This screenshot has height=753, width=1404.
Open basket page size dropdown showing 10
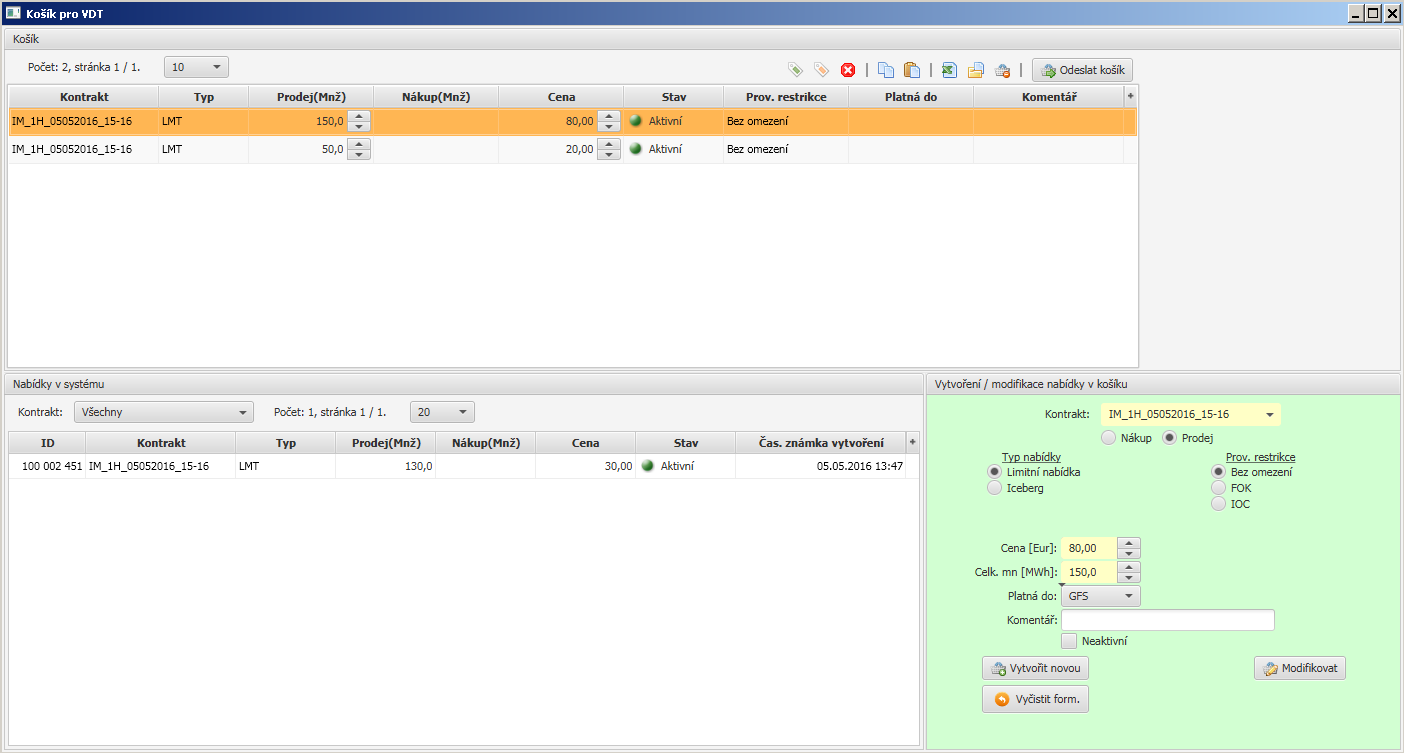(196, 67)
